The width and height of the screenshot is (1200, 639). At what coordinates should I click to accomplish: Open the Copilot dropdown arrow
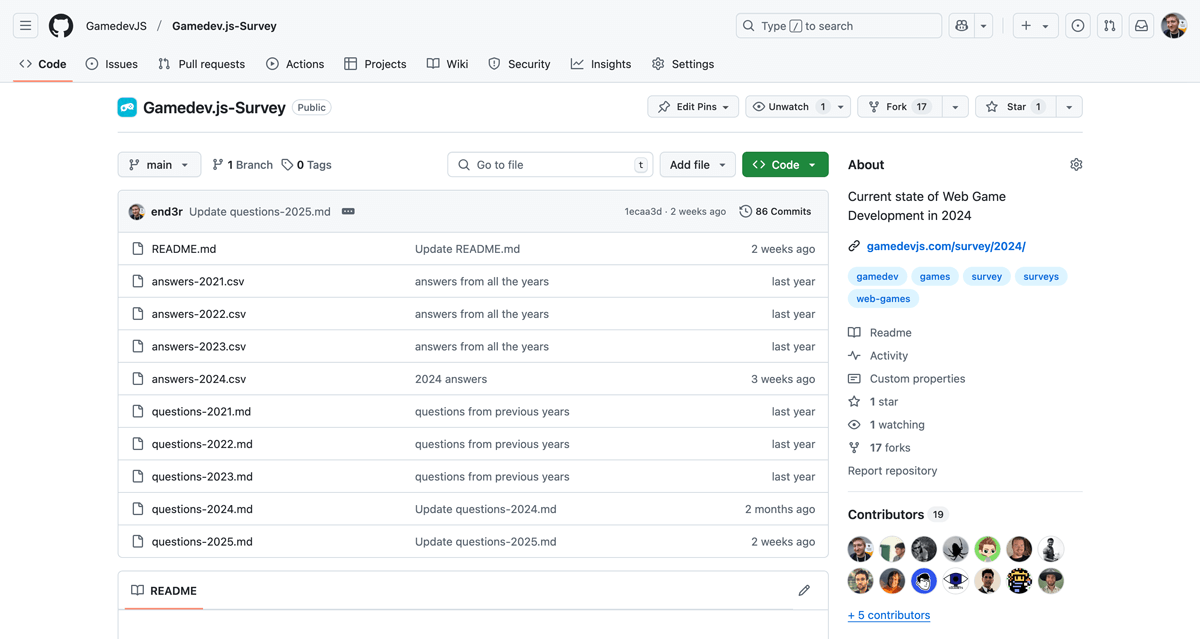click(x=984, y=26)
